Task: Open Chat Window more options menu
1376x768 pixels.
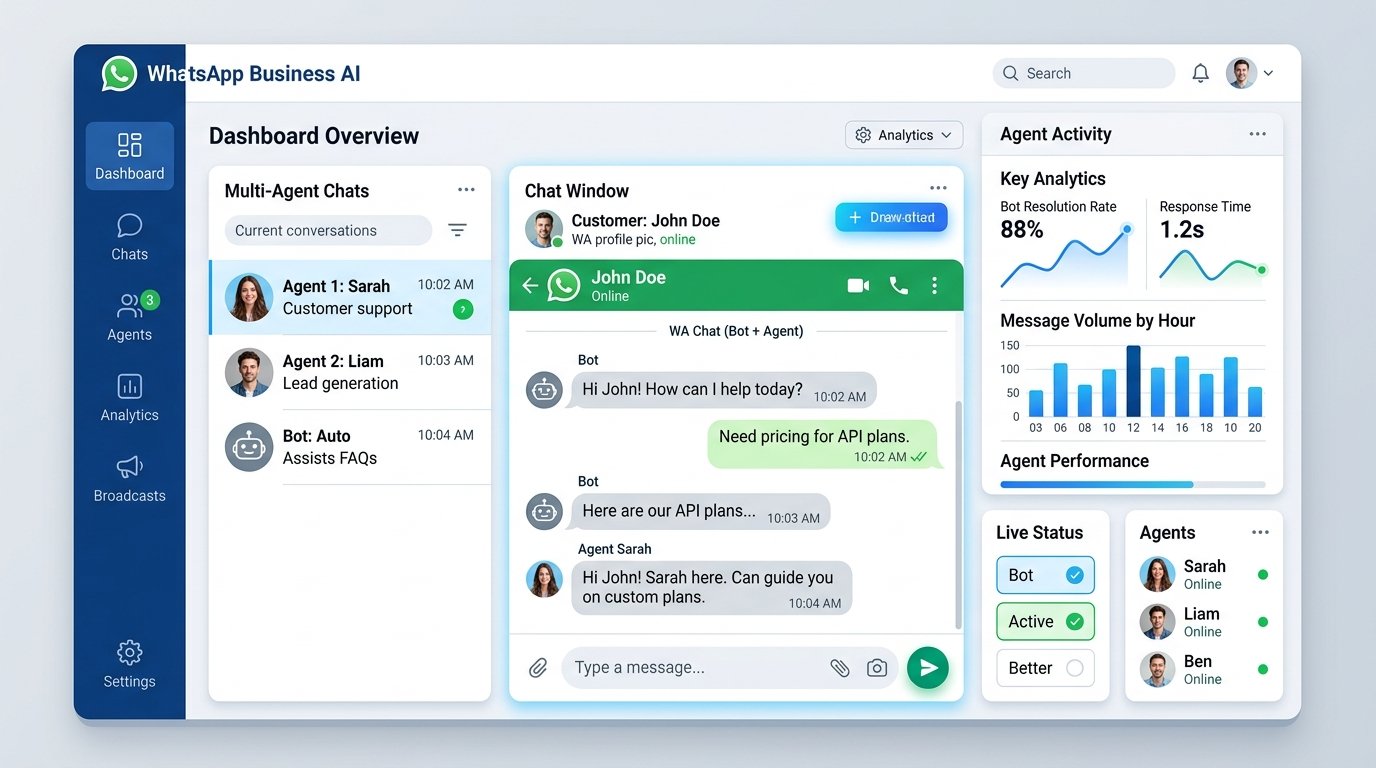Action: [x=938, y=188]
